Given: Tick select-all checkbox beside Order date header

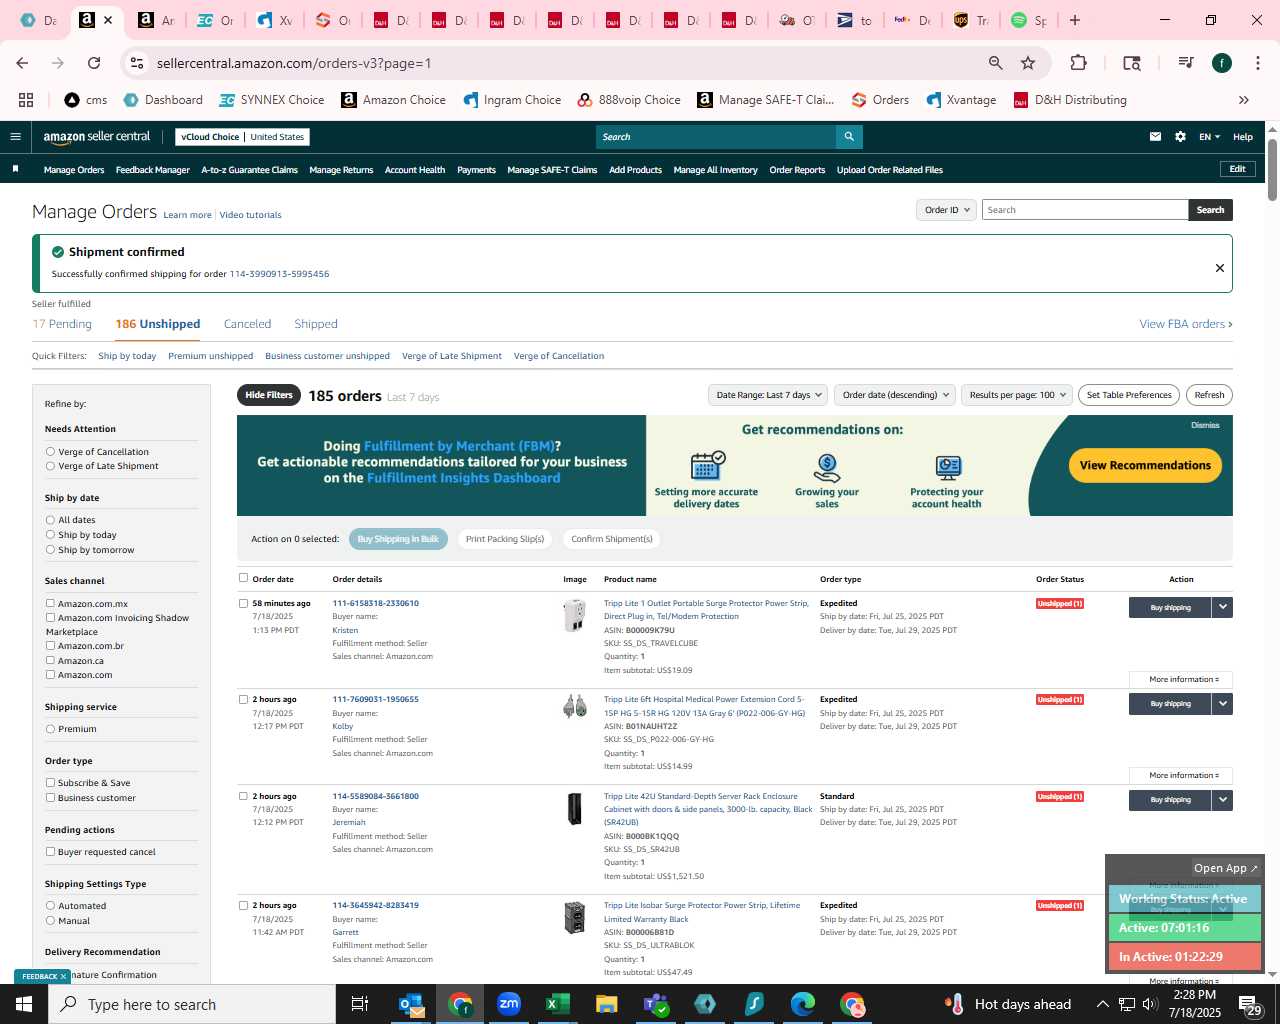Looking at the screenshot, I should [x=243, y=578].
